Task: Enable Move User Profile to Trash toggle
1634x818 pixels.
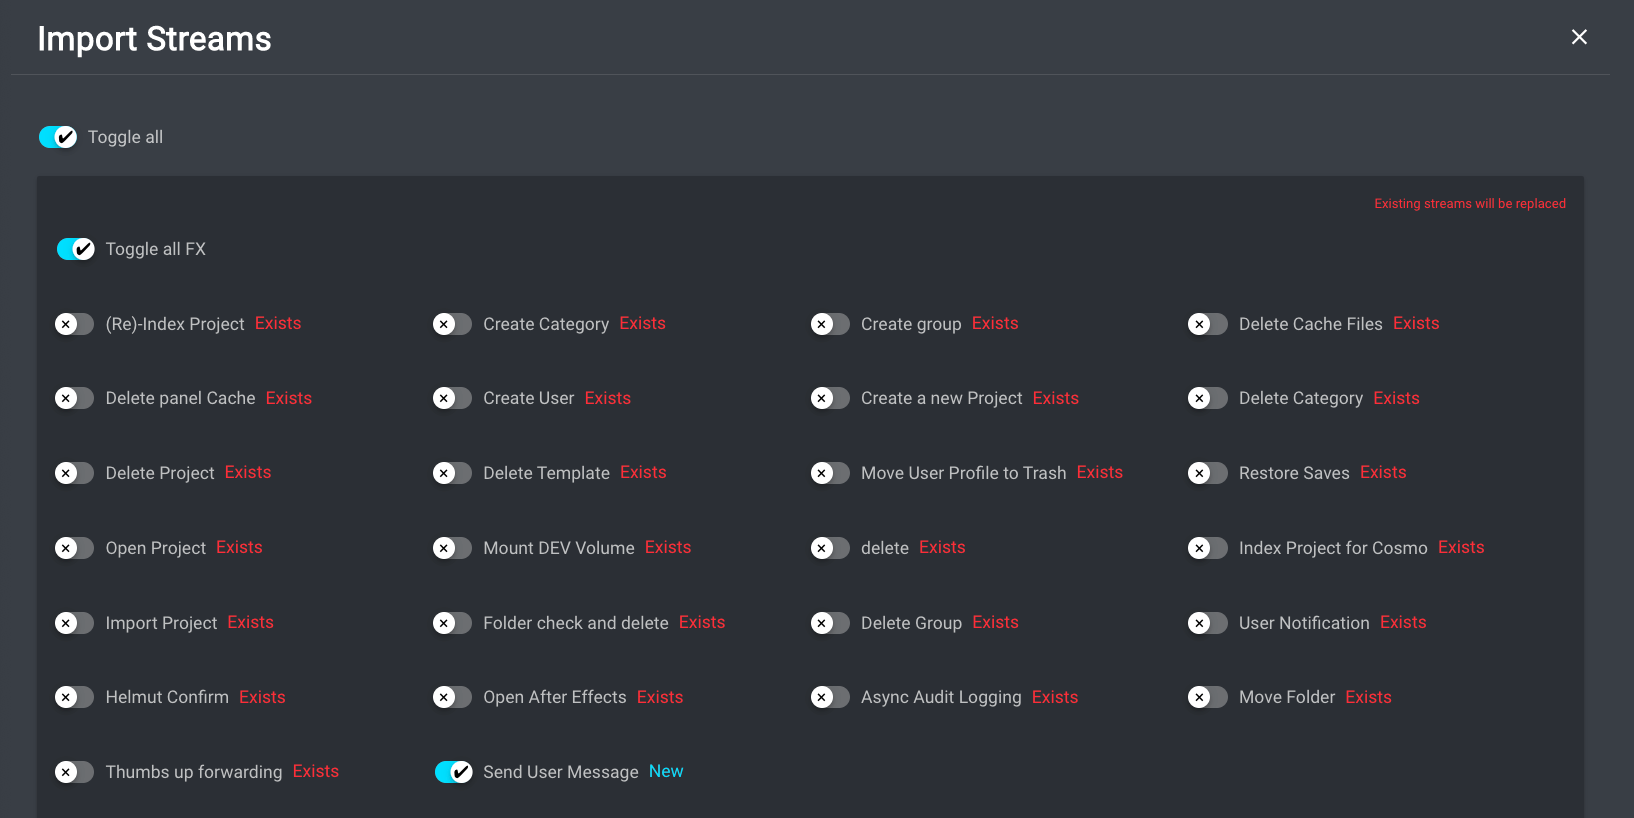Action: pos(830,473)
